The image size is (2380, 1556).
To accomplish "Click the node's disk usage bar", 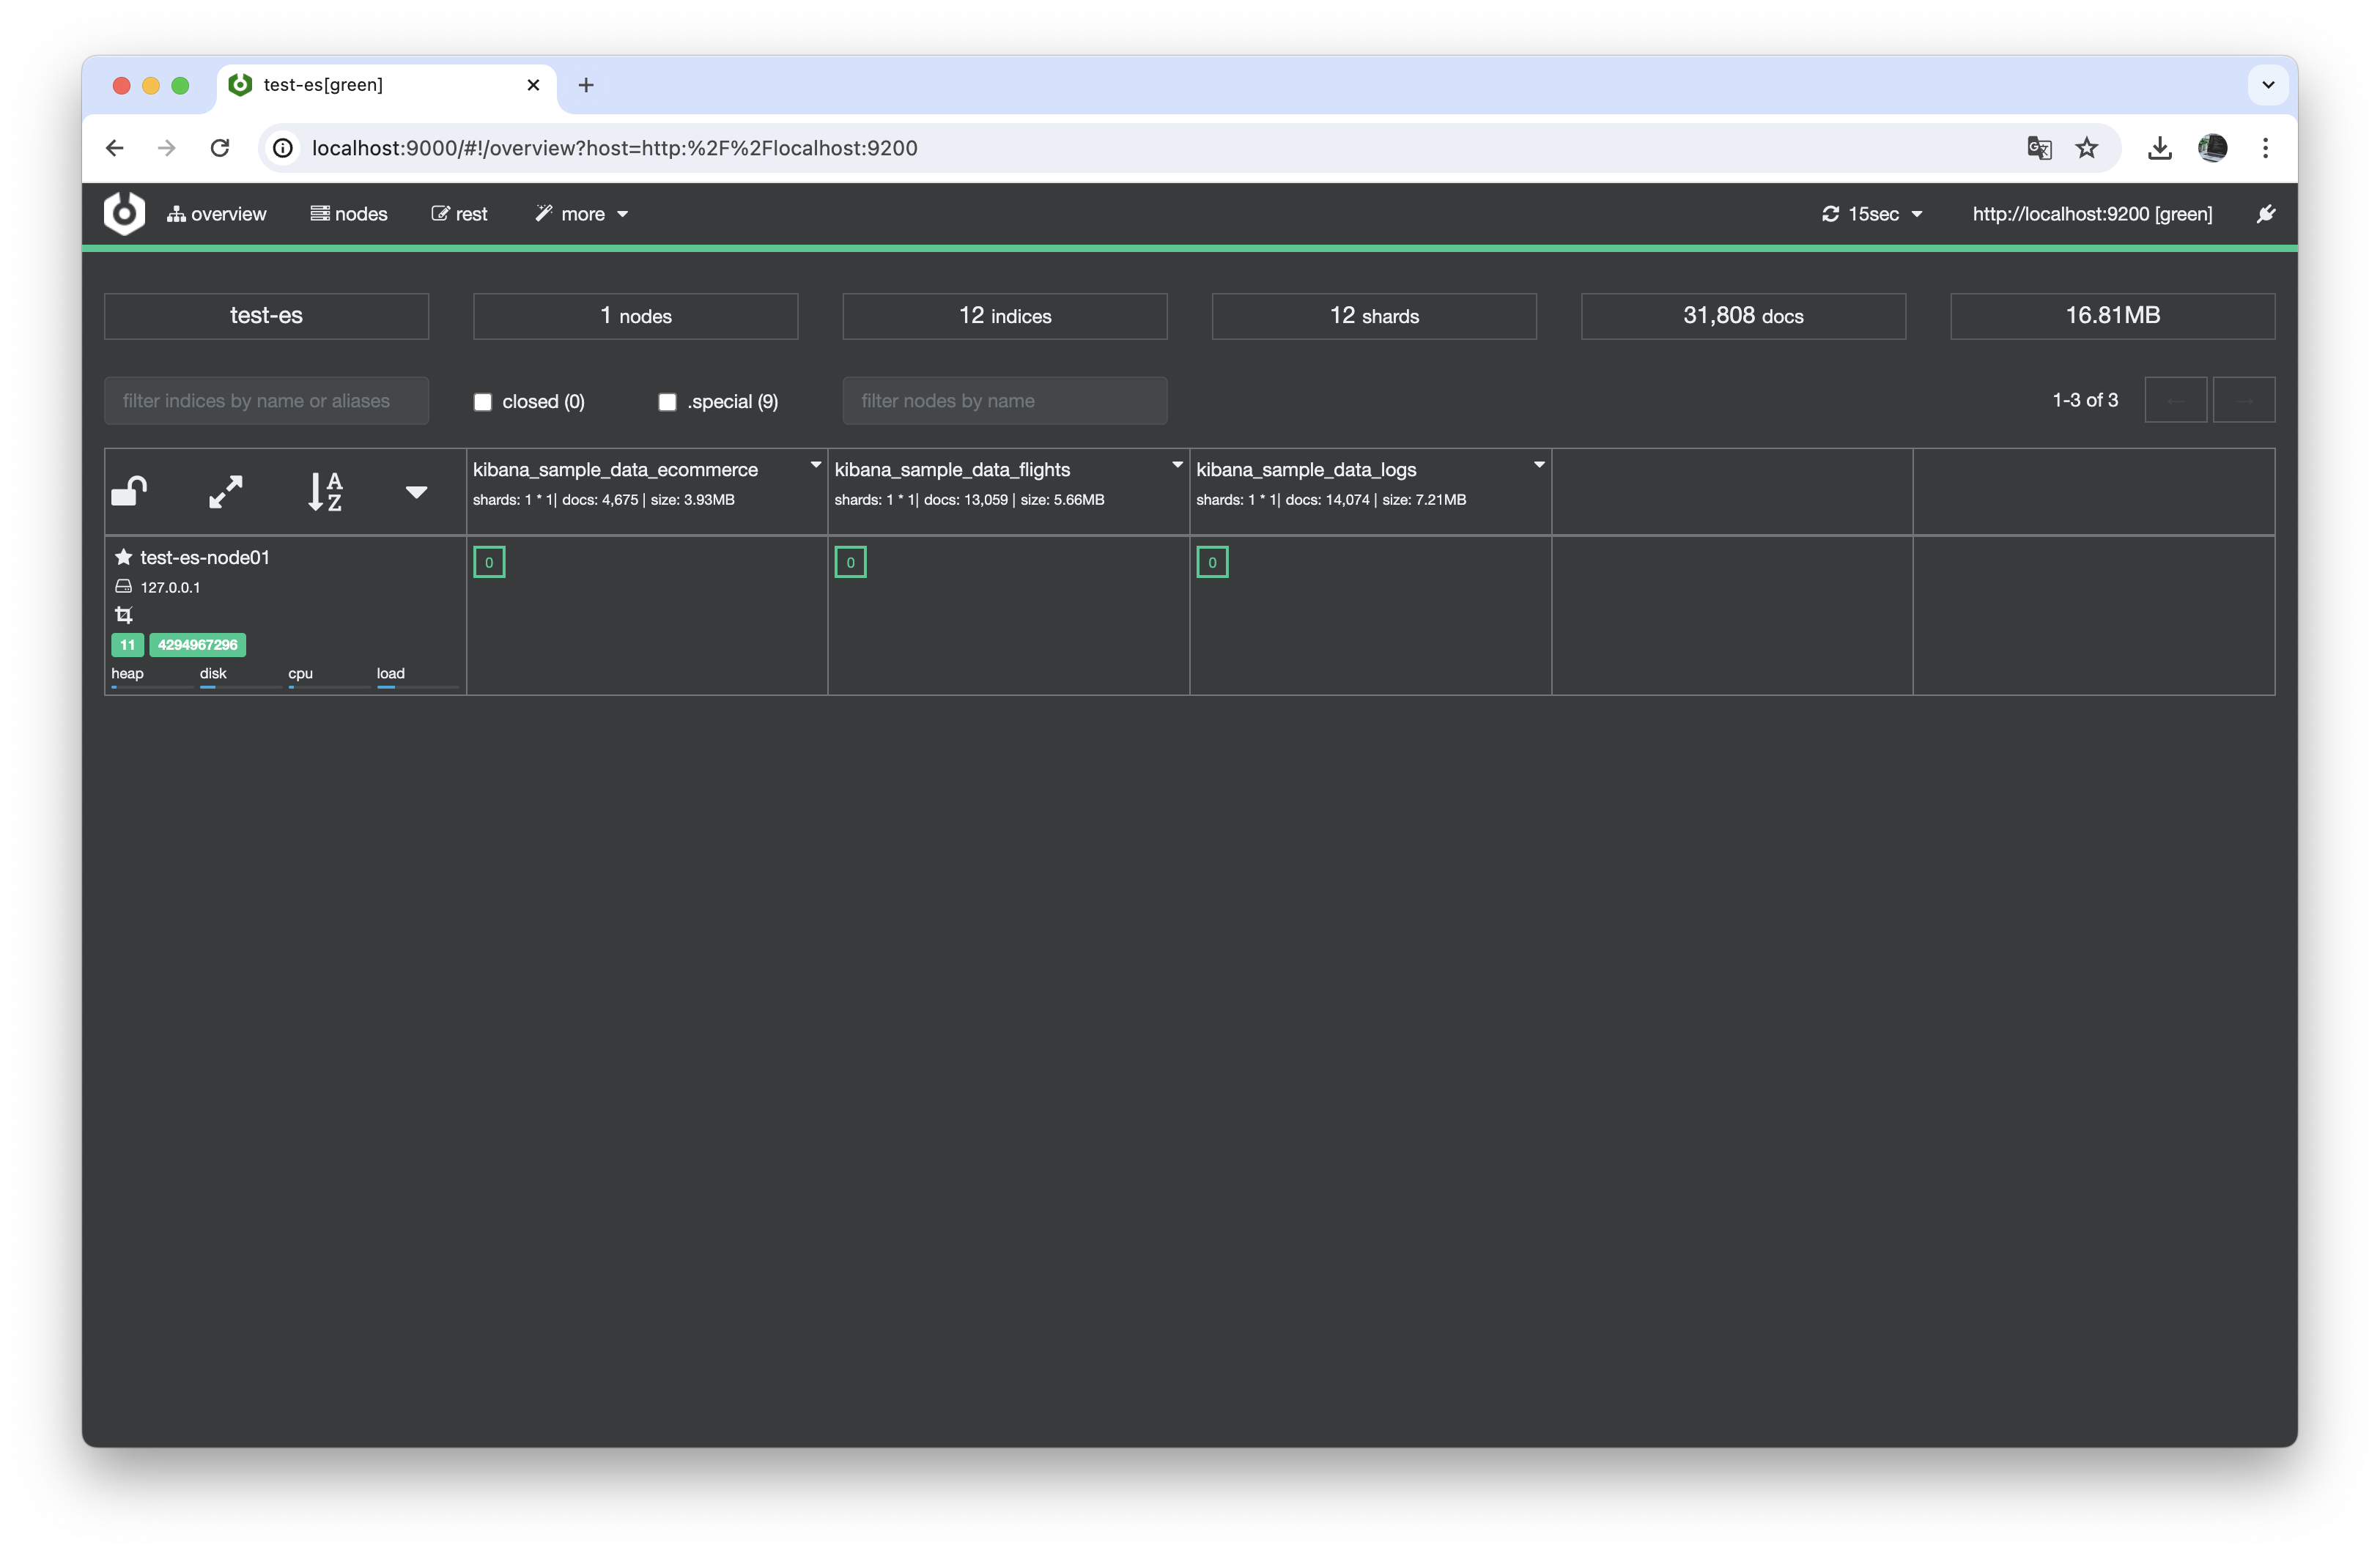I will tap(240, 686).
